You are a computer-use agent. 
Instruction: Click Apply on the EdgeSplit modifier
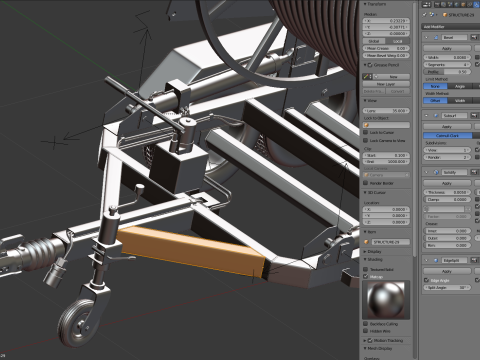(x=447, y=271)
